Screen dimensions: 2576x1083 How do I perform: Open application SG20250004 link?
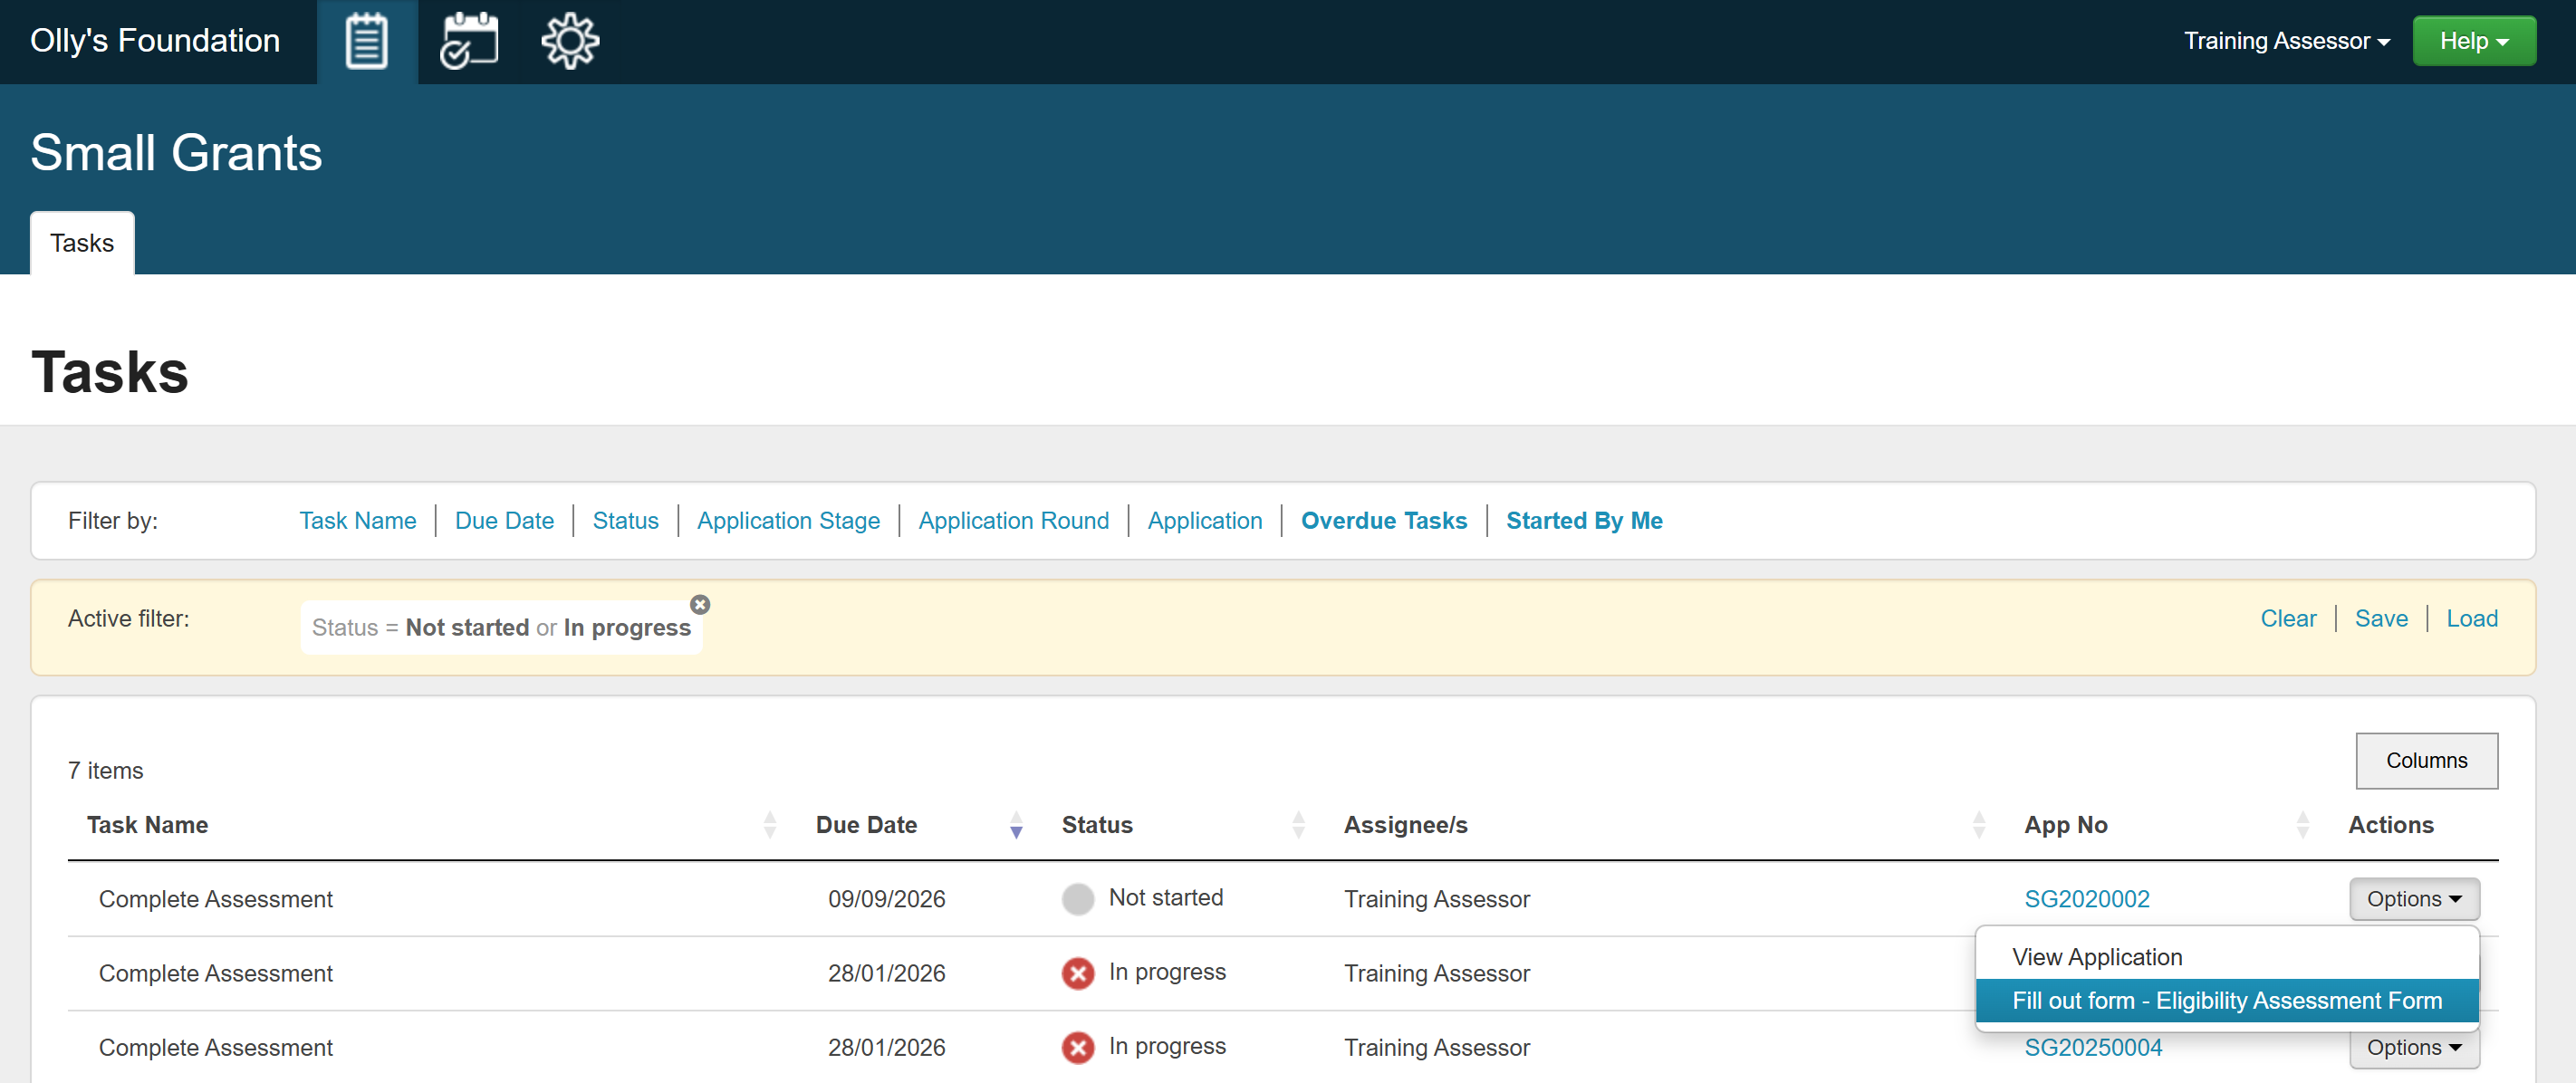click(2092, 1047)
